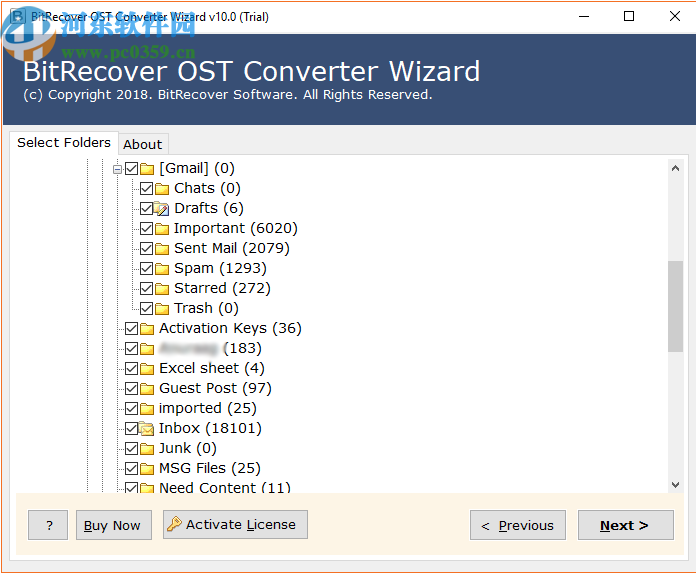Click the Guest Post folder icon
This screenshot has width=696, height=580.
(x=147, y=389)
